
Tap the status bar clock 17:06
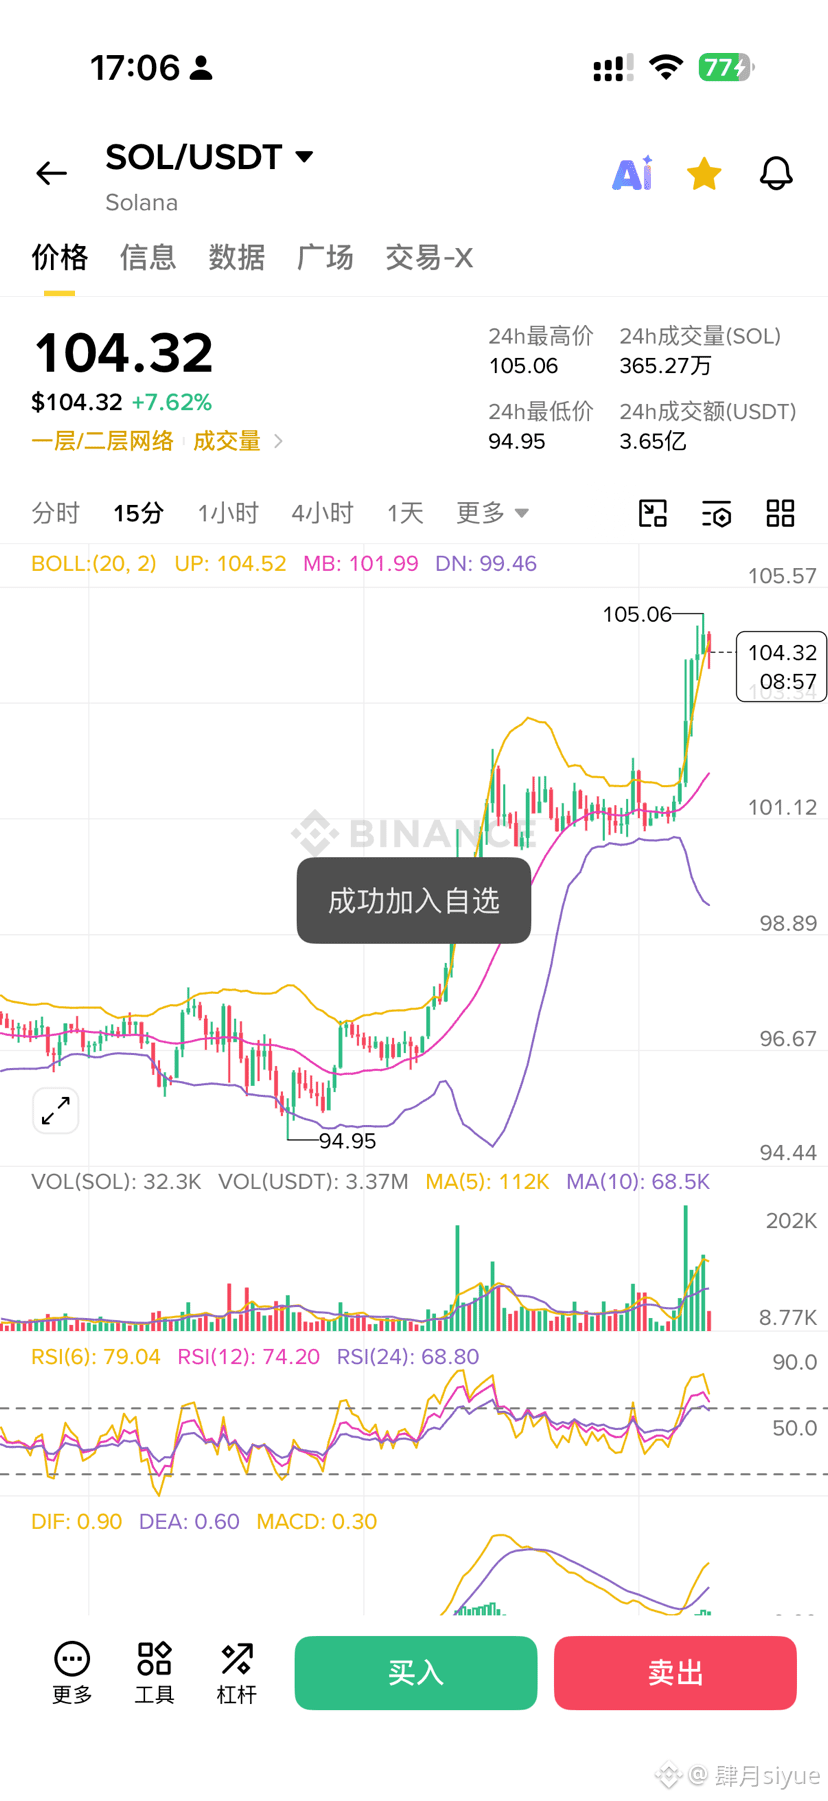(x=135, y=68)
